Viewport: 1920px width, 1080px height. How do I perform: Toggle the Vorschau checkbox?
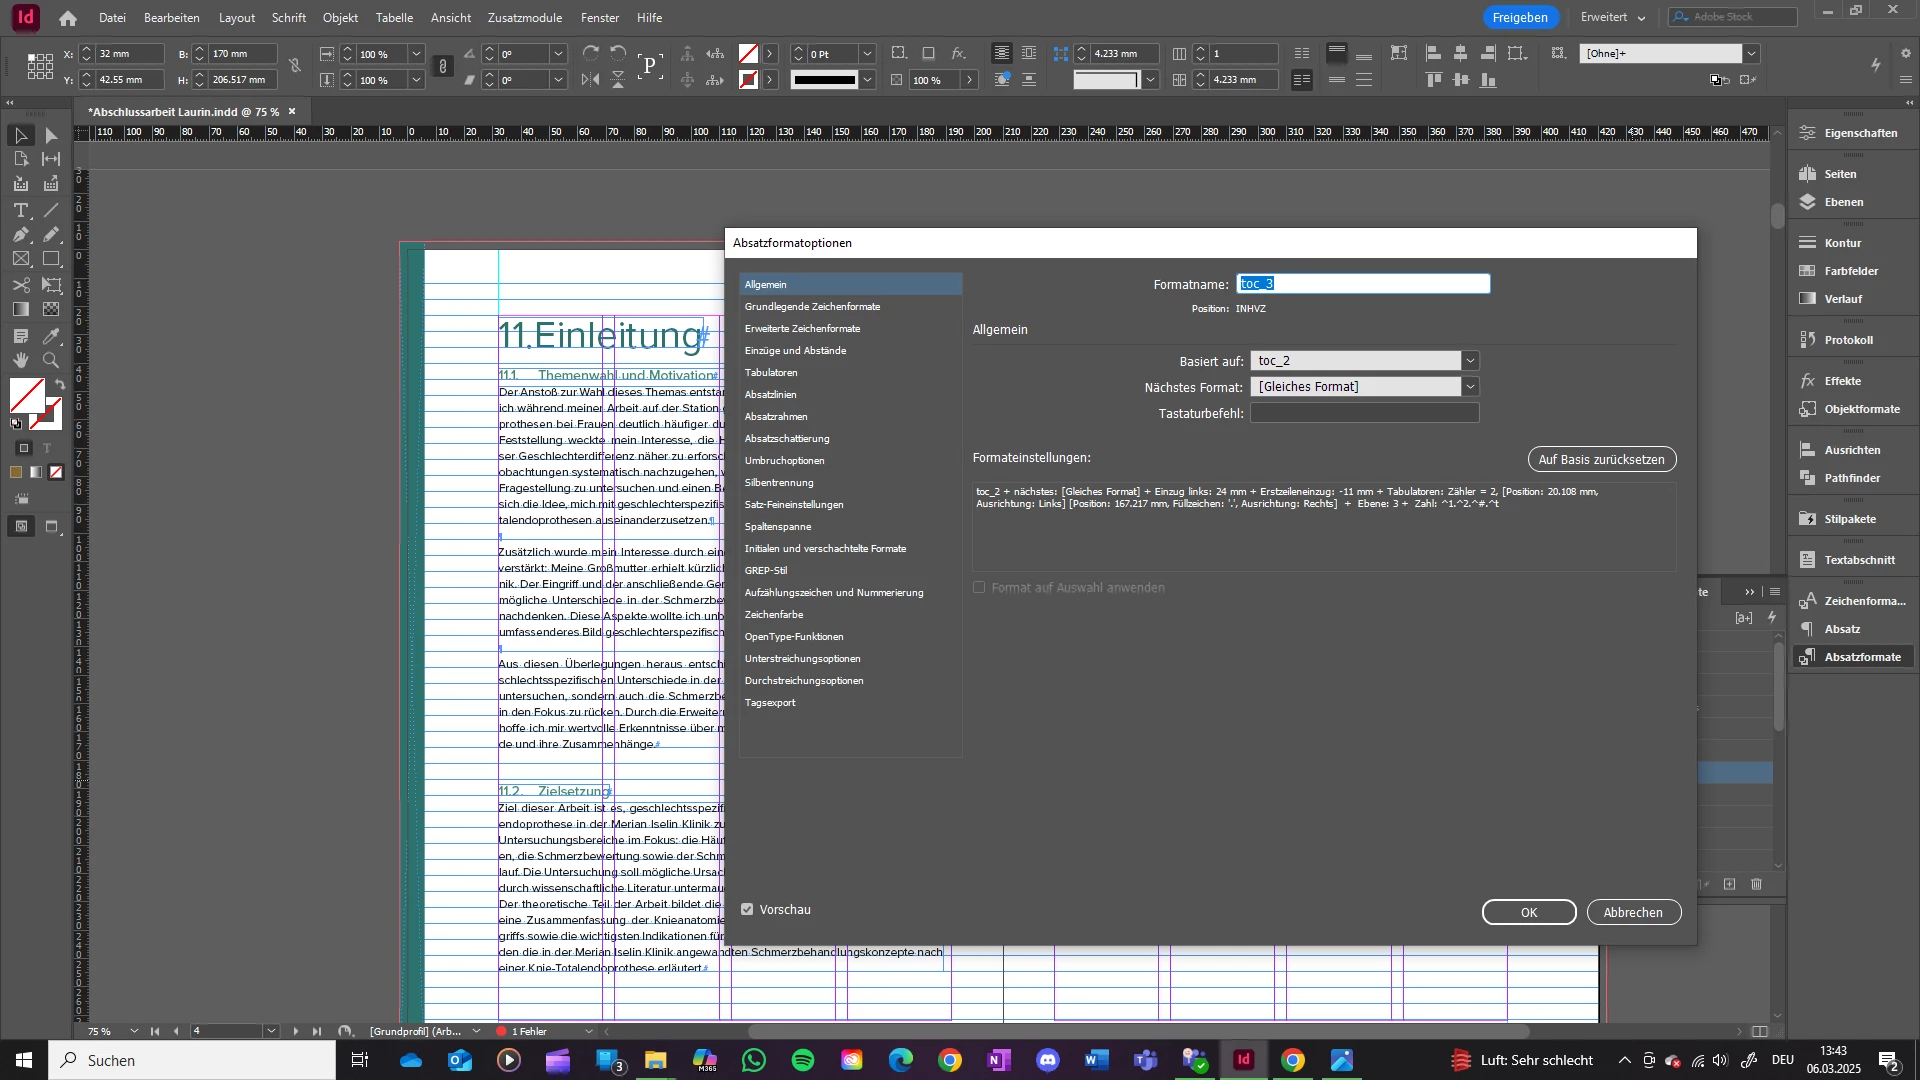[x=747, y=909]
